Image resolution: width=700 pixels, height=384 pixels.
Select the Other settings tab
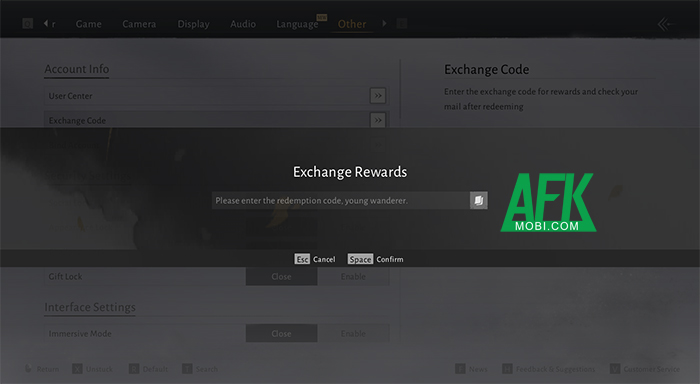tap(352, 24)
